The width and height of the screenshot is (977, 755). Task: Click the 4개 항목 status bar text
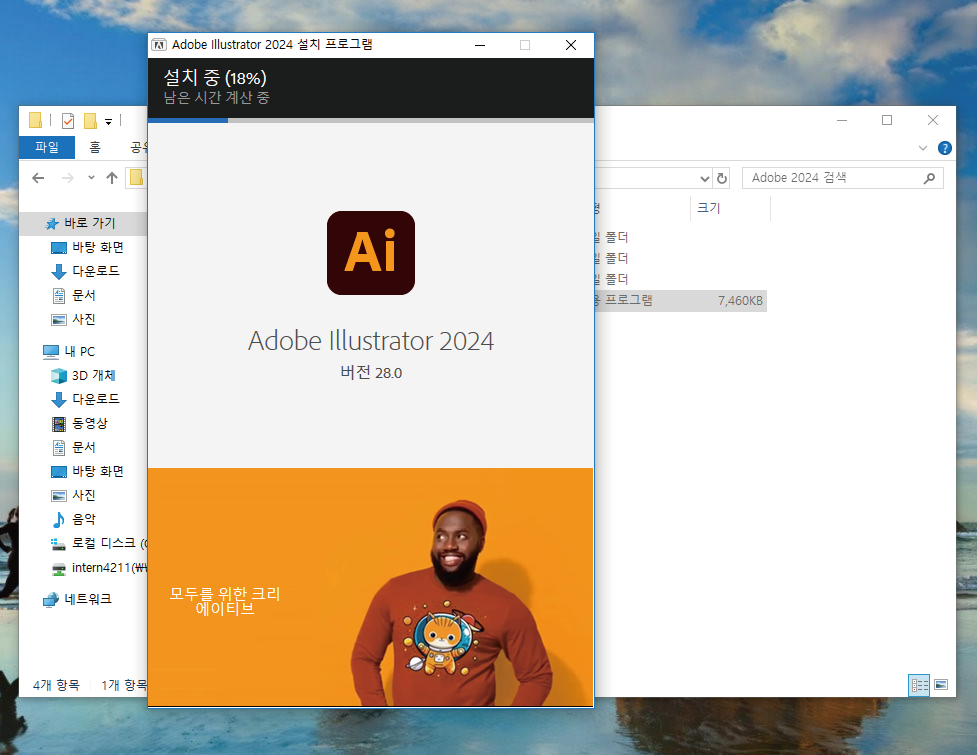(x=56, y=685)
